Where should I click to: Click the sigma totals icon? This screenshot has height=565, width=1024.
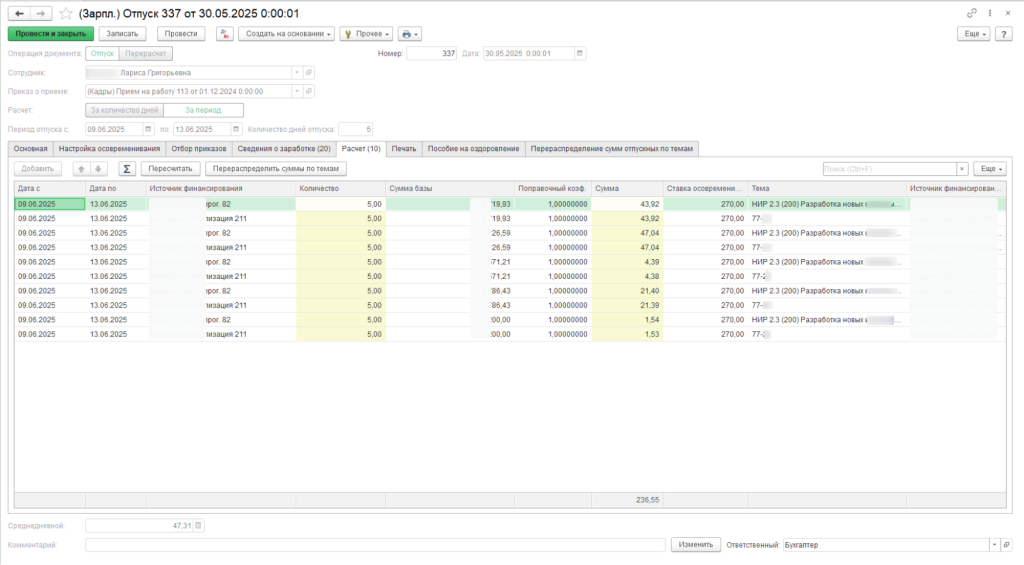click(127, 169)
